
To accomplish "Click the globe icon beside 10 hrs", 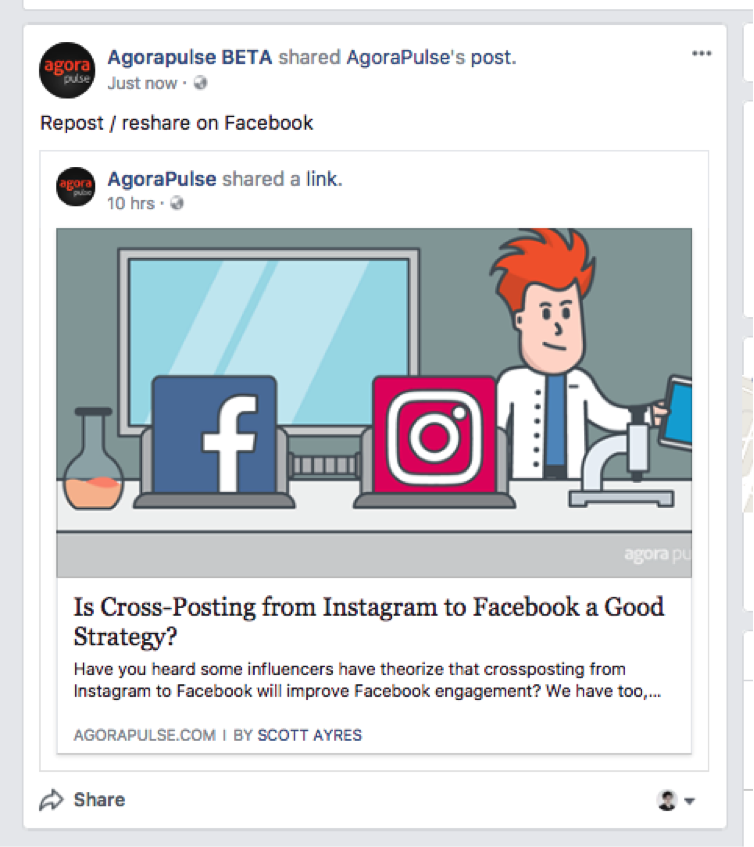I will coord(177,203).
